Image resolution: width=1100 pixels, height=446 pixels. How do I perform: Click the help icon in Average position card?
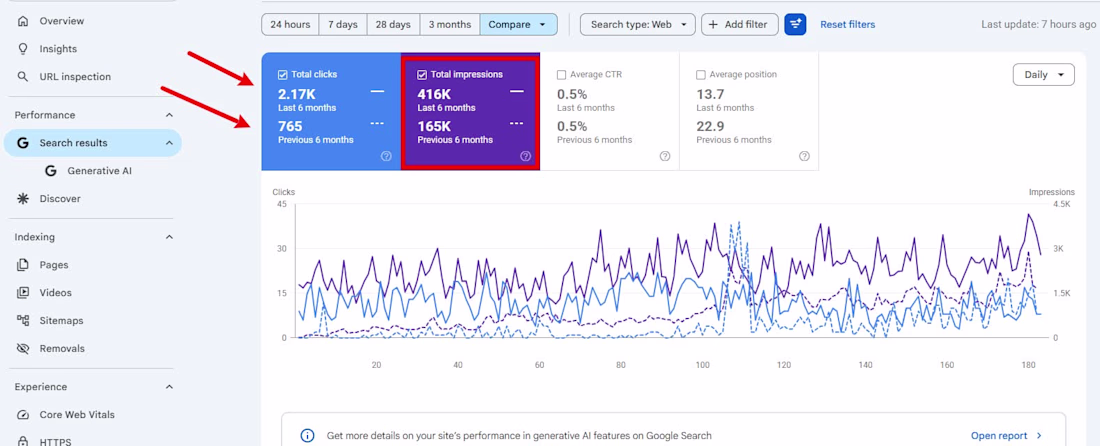805,156
